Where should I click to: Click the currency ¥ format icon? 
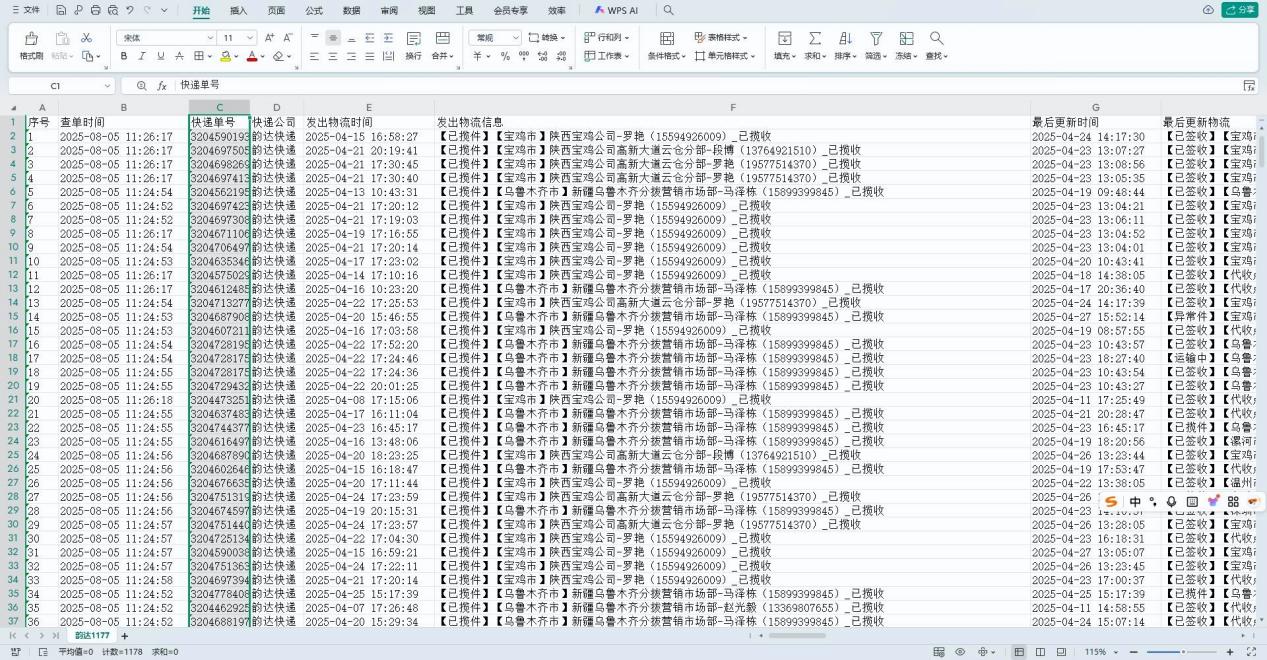[477, 56]
